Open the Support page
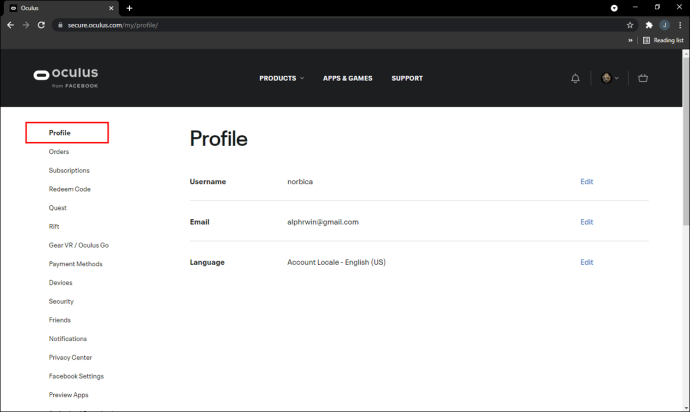690x412 pixels. 407,78
